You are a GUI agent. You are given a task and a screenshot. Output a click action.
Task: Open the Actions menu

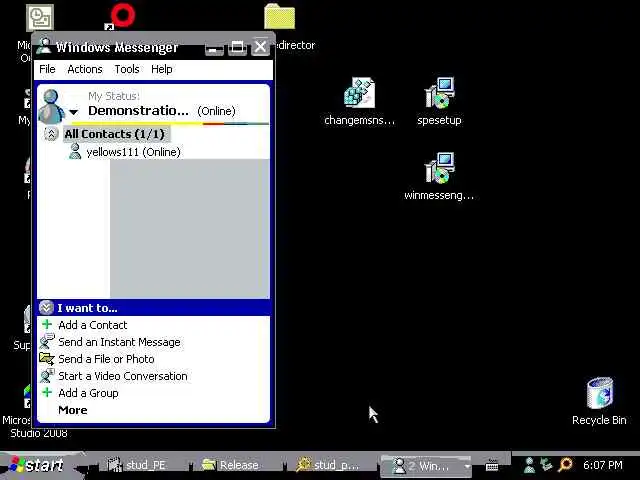click(x=85, y=69)
